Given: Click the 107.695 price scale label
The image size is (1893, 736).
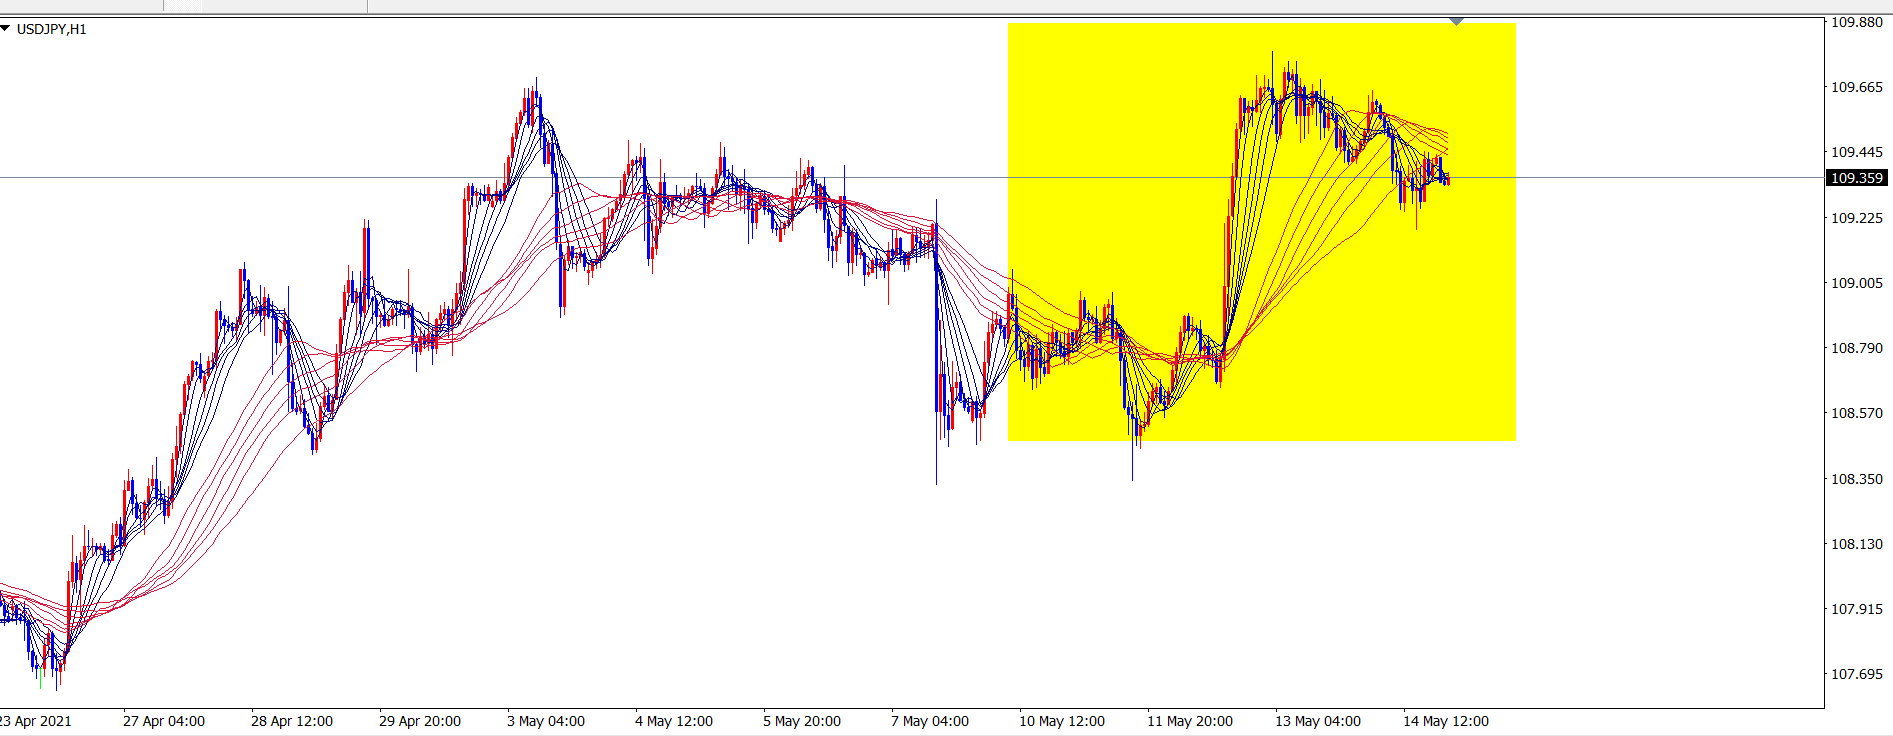Looking at the screenshot, I should click(1857, 674).
